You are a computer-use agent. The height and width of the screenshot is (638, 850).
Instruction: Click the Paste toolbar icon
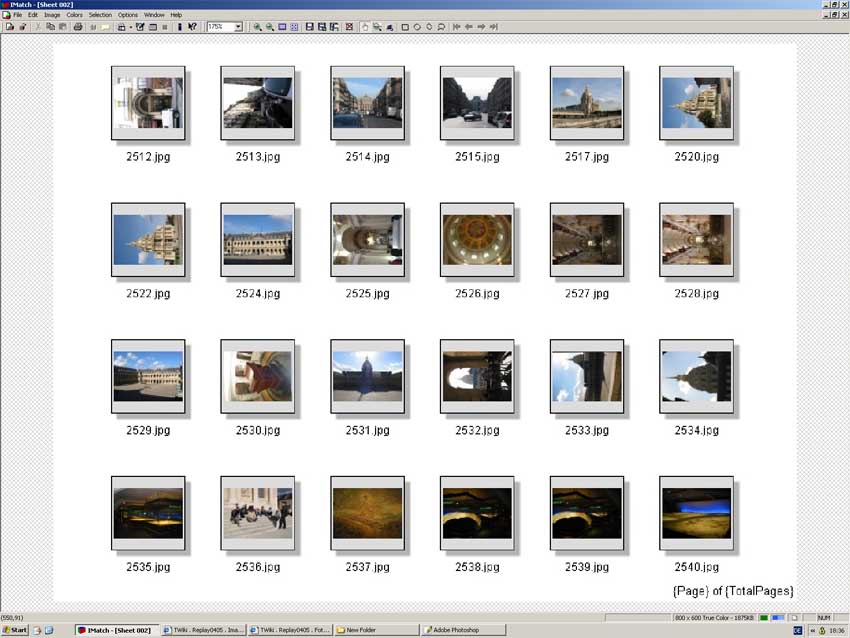point(63,27)
